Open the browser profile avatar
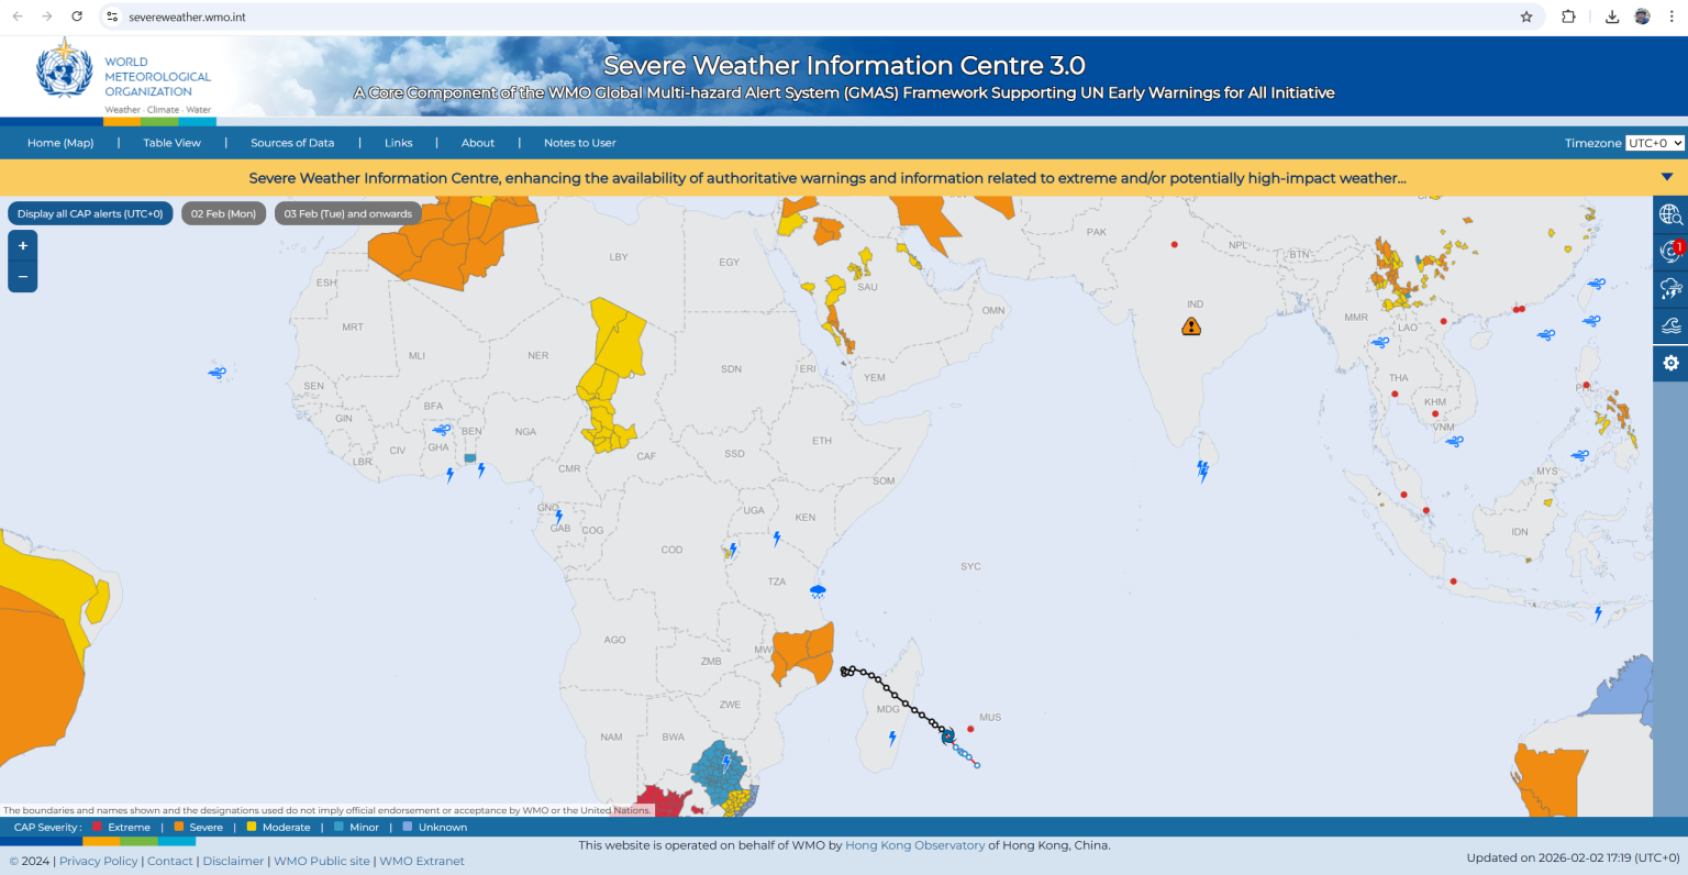The image size is (1688, 875). (x=1642, y=16)
